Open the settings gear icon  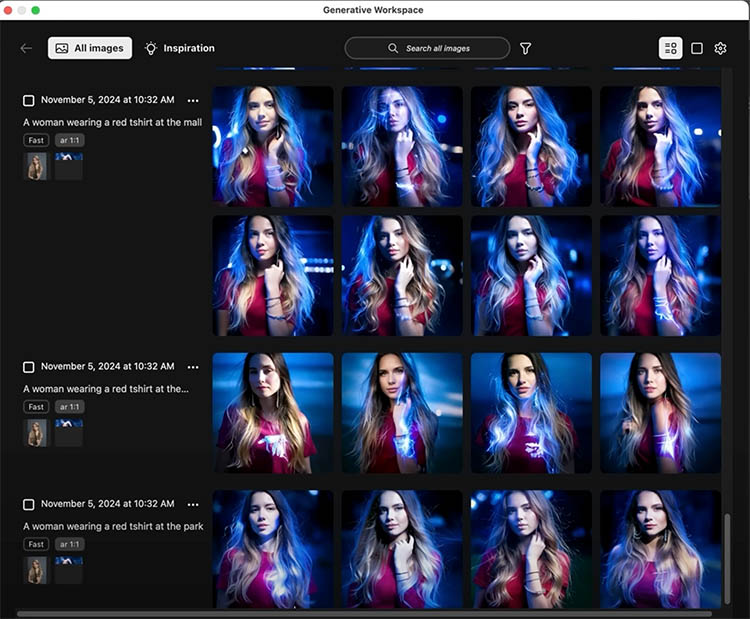click(721, 48)
